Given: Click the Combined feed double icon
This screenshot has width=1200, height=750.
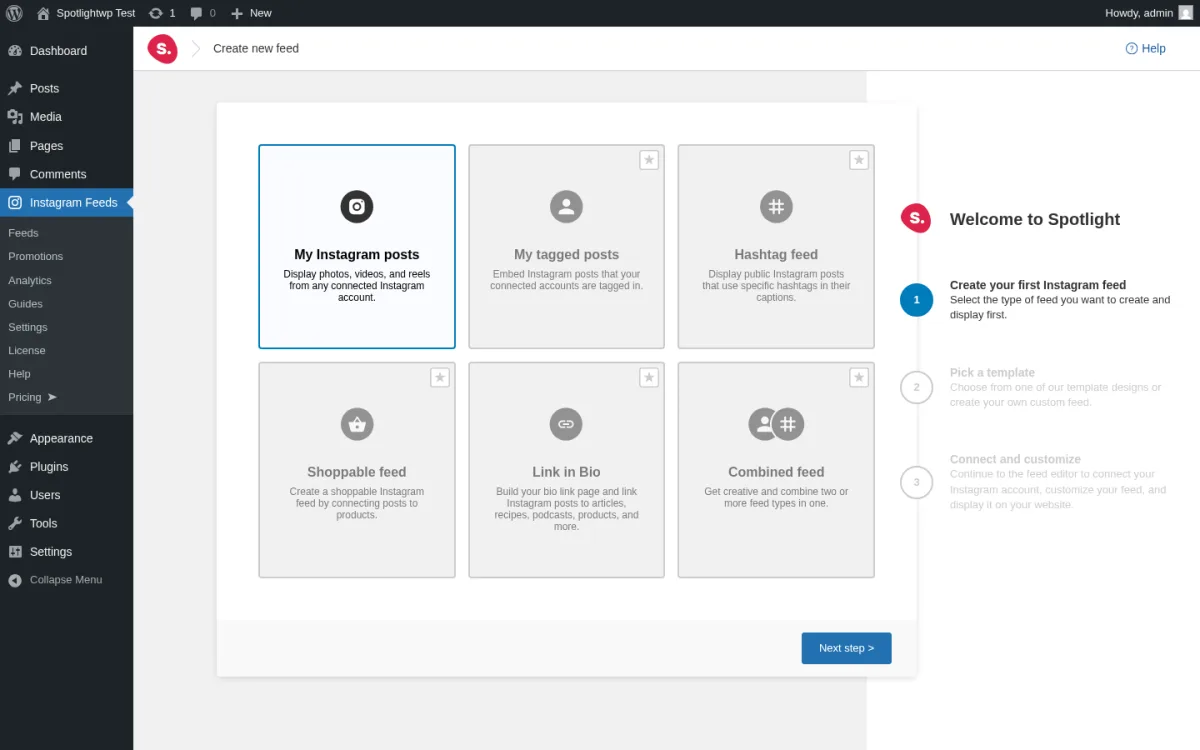Looking at the screenshot, I should pos(776,424).
